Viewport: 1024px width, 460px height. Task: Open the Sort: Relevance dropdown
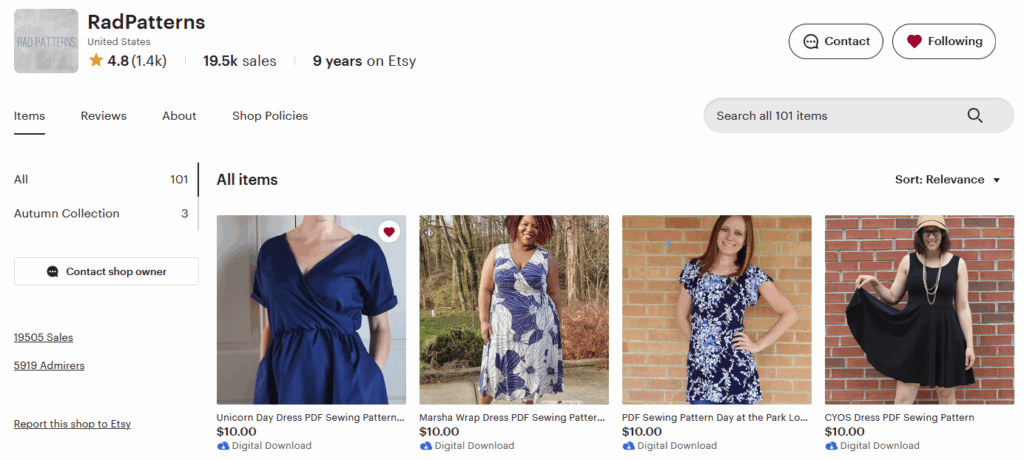pyautogui.click(x=947, y=180)
